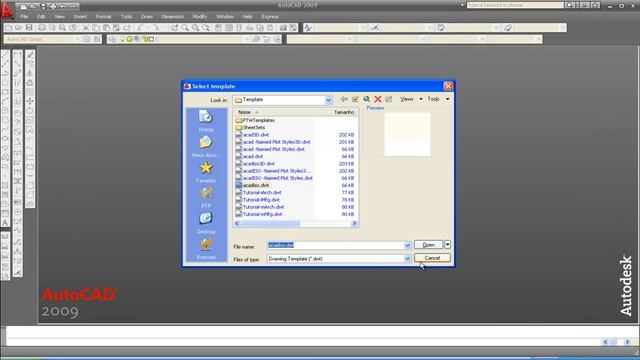This screenshot has width=640, height=360.
Task: Select Tutorial-iArch.dwt file
Action: click(x=258, y=193)
